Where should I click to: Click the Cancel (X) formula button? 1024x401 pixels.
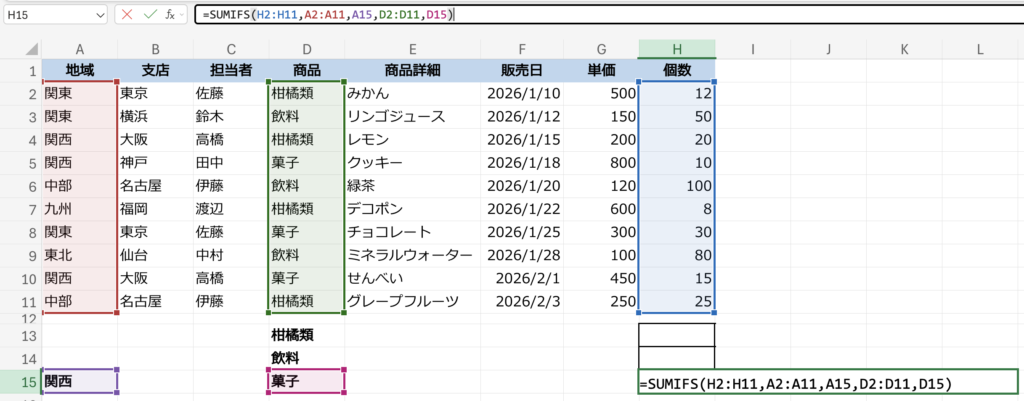(128, 15)
